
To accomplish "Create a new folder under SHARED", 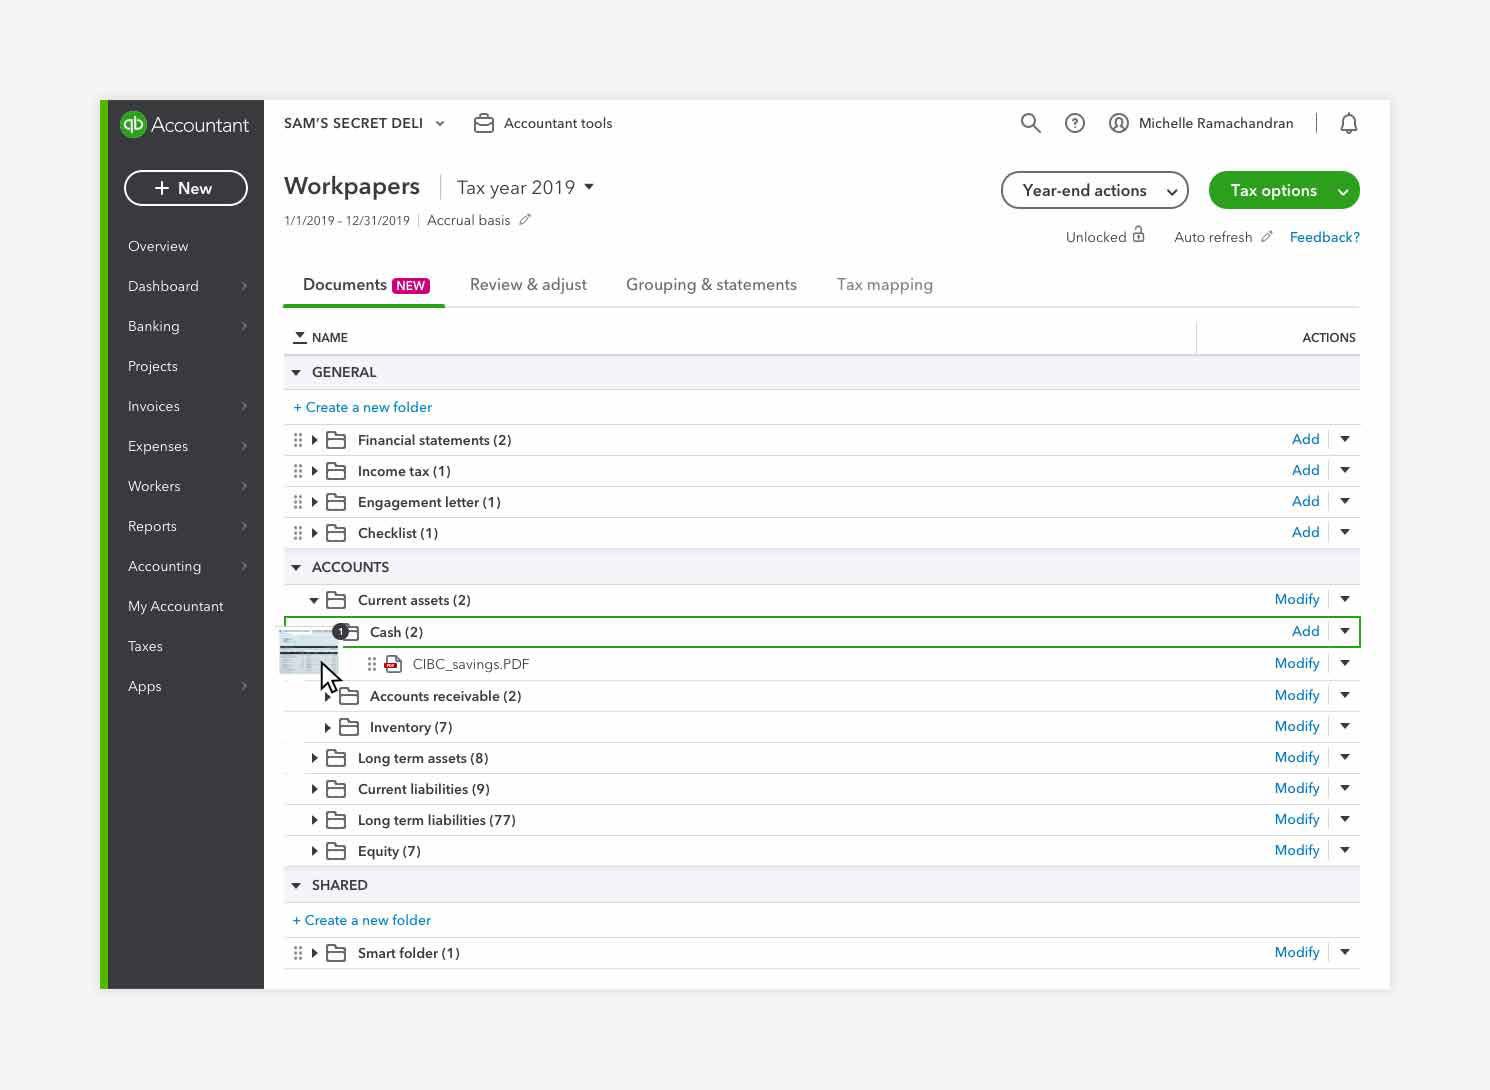I will tap(362, 920).
